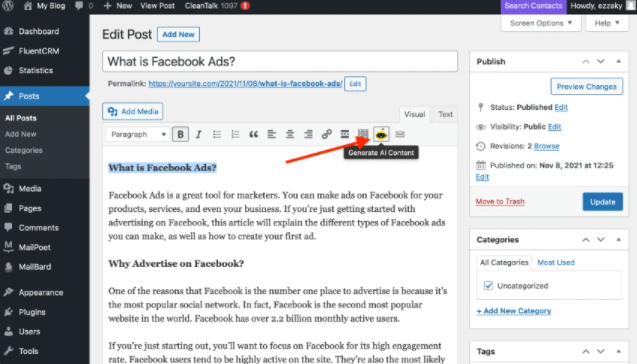The image size is (637, 364).
Task: Click the post title input field
Action: tap(280, 61)
